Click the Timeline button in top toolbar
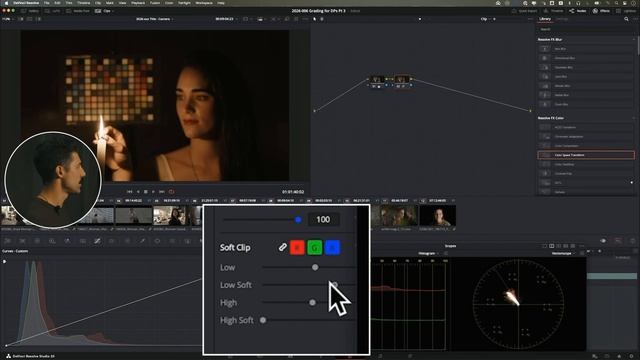The image size is (640, 360). (x=554, y=11)
